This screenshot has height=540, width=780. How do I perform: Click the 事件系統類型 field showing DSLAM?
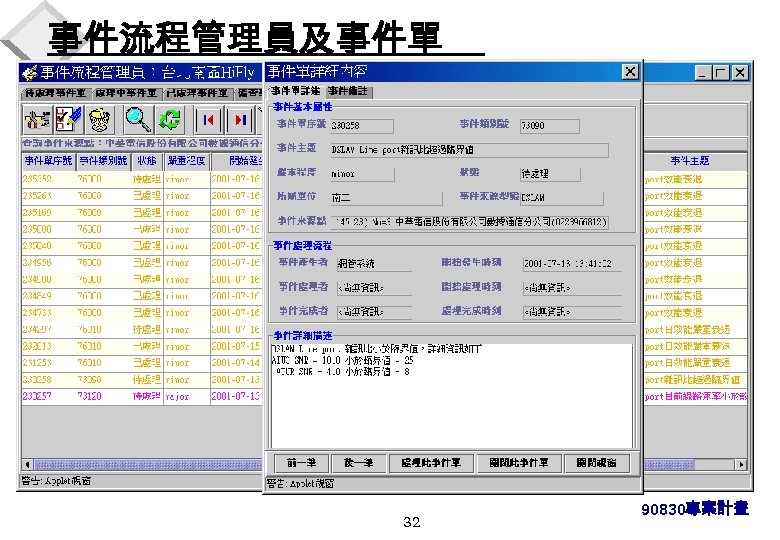pos(562,198)
